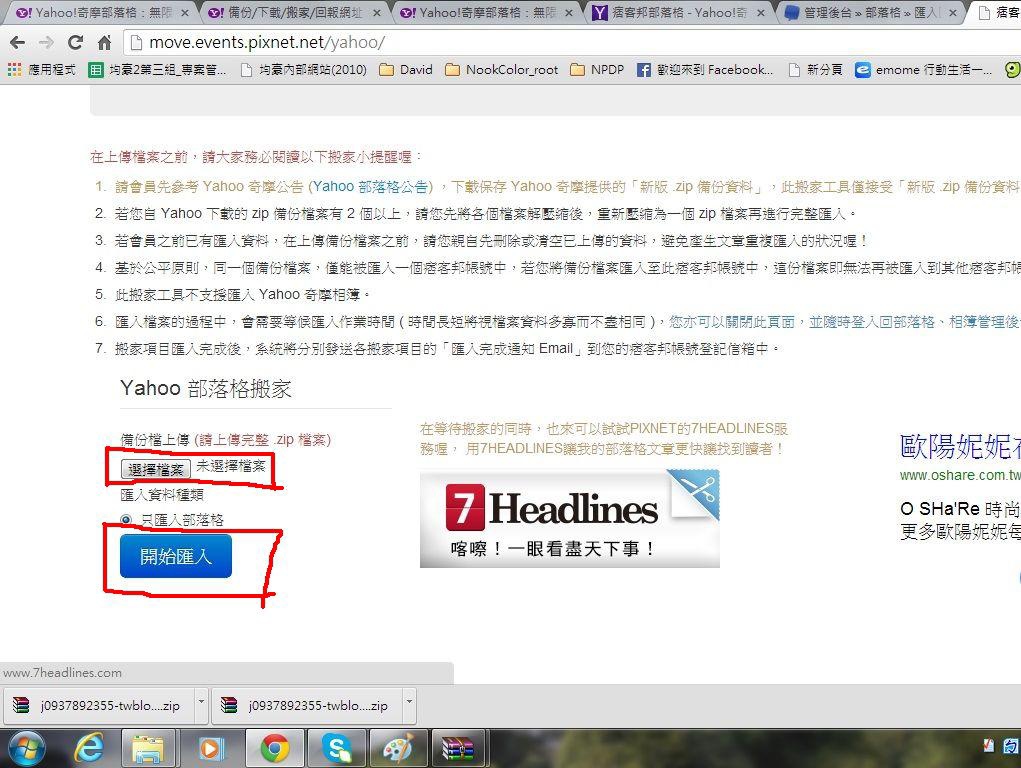This screenshot has width=1021, height=768.
Task: Click the 選擇檔案 file chooser button
Action: (156, 468)
